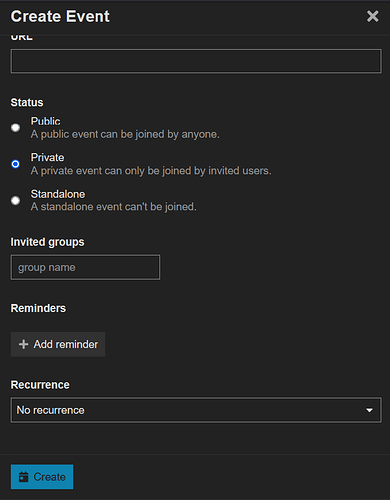Click the 'Private' option label
This screenshot has width=390, height=500.
[47, 158]
